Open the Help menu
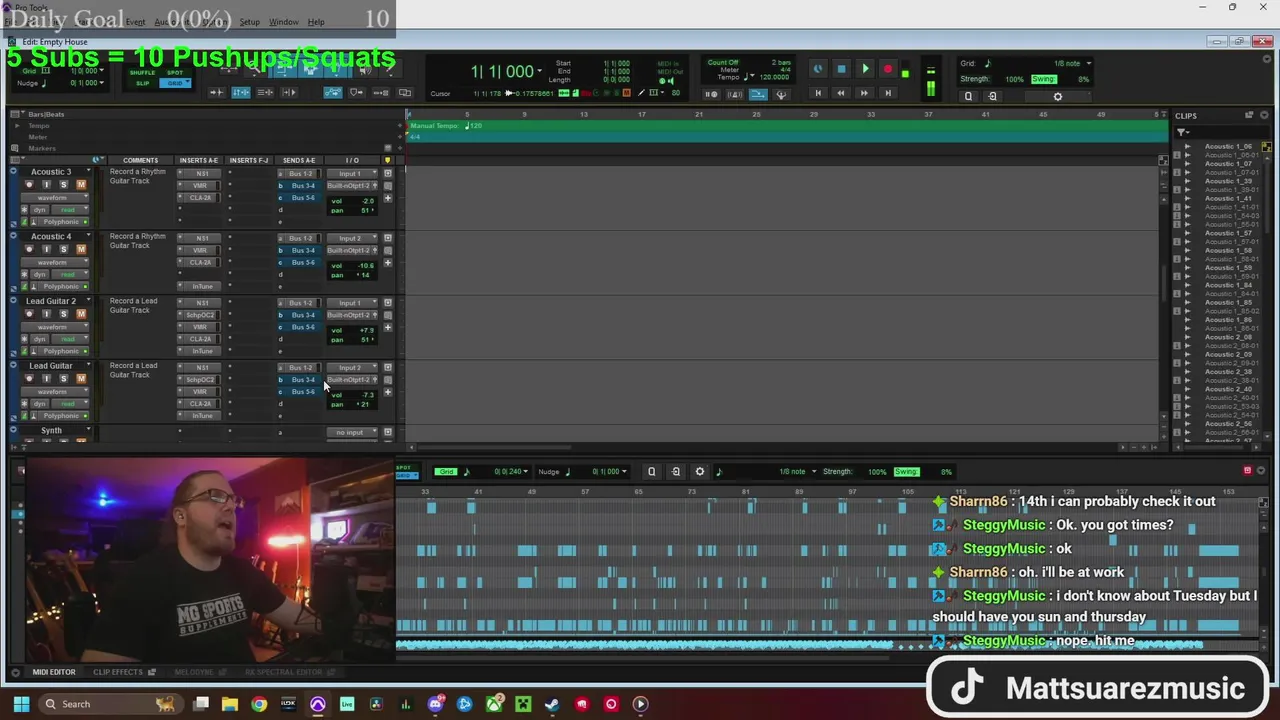Viewport: 1280px width, 720px height. click(x=316, y=22)
